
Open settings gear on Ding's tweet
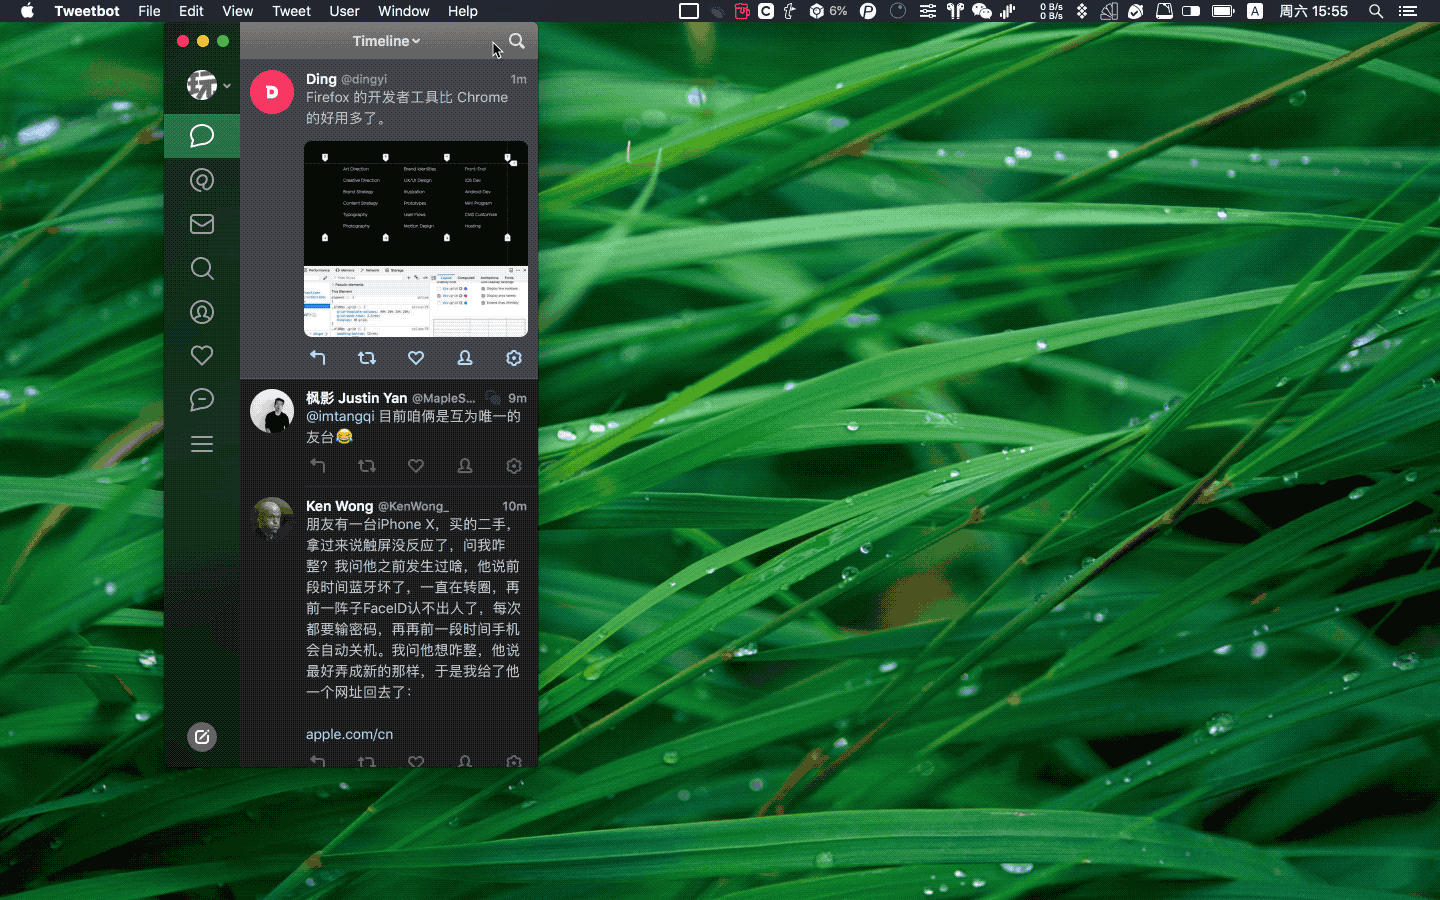tap(514, 358)
